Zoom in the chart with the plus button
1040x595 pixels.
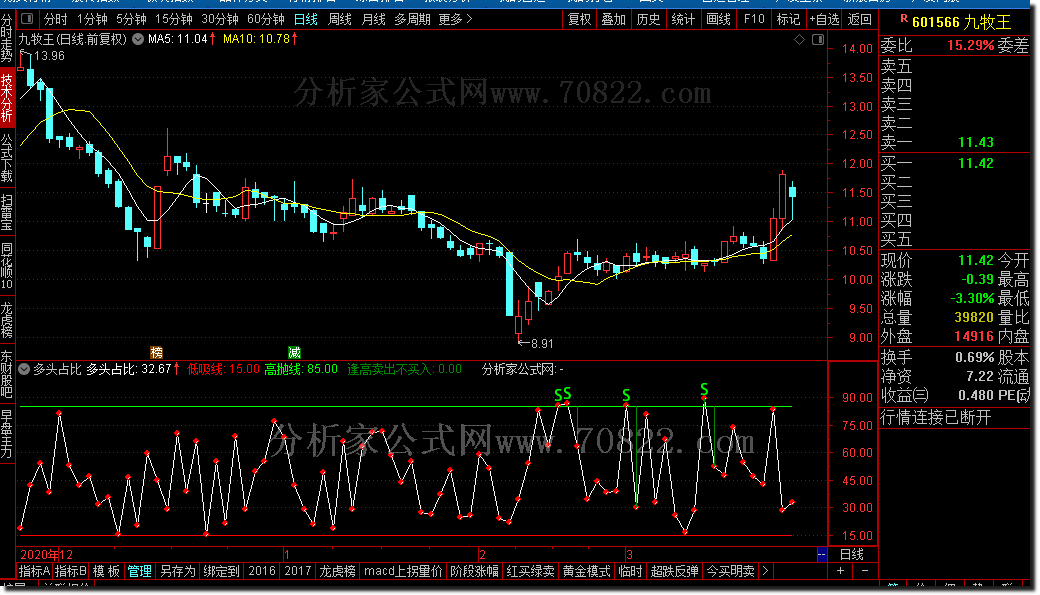(x=840, y=570)
